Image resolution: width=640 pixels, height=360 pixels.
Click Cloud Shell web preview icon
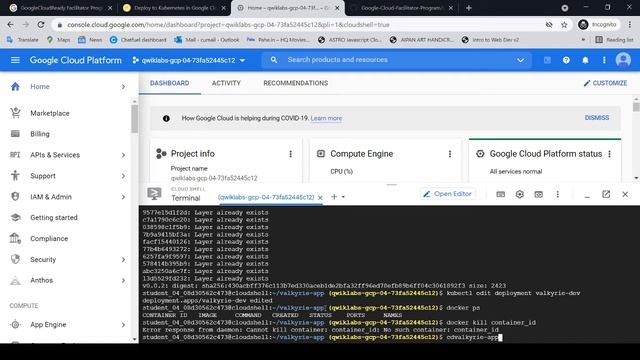(x=538, y=194)
